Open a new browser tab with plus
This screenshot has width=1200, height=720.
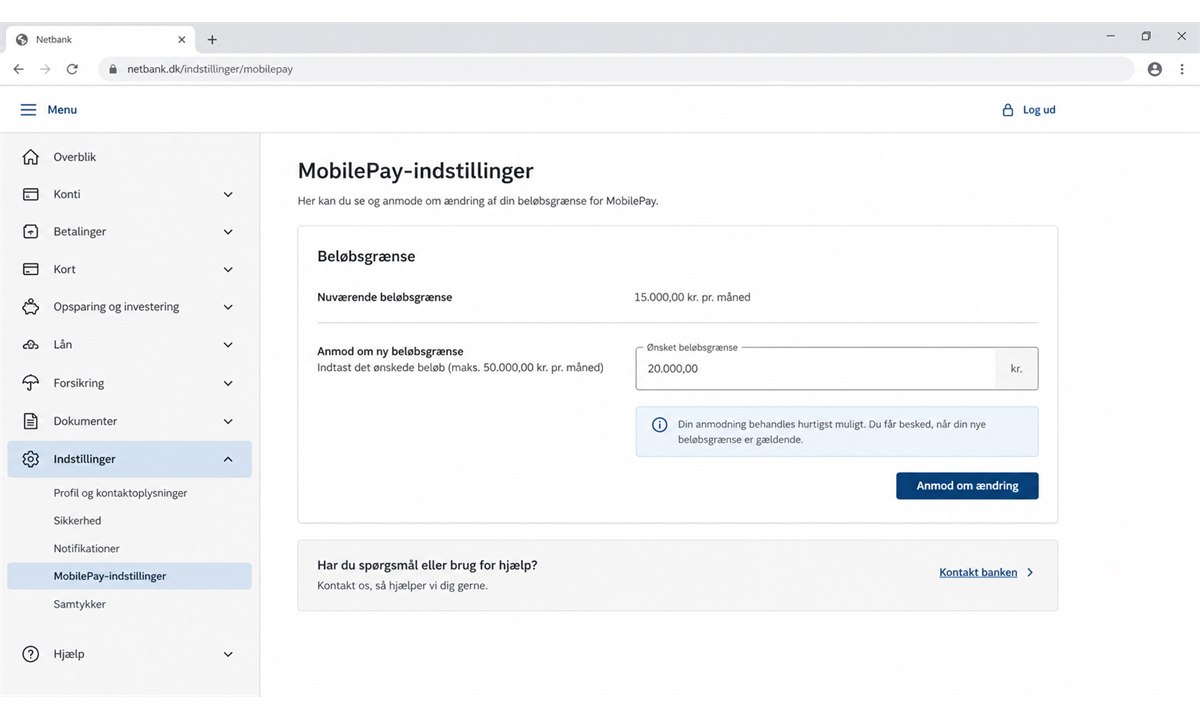click(x=212, y=40)
